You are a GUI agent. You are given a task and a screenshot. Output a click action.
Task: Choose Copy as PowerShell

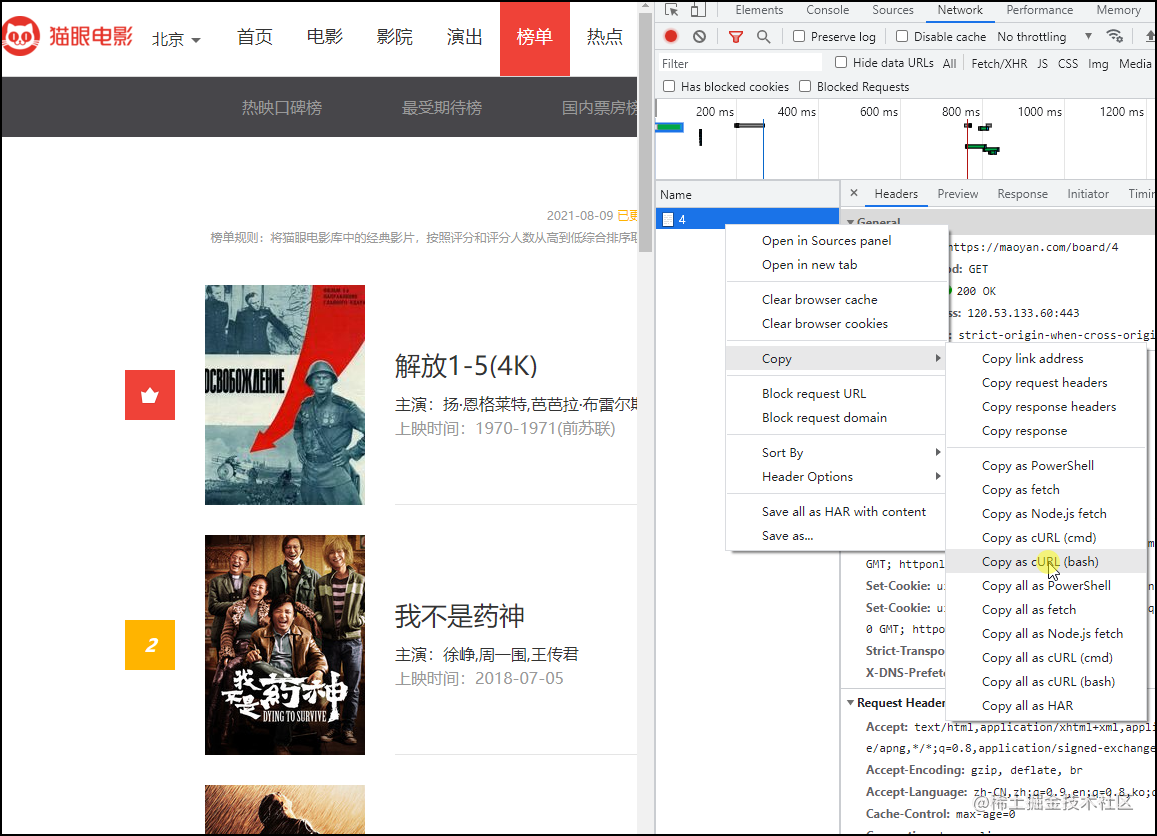click(x=1046, y=466)
